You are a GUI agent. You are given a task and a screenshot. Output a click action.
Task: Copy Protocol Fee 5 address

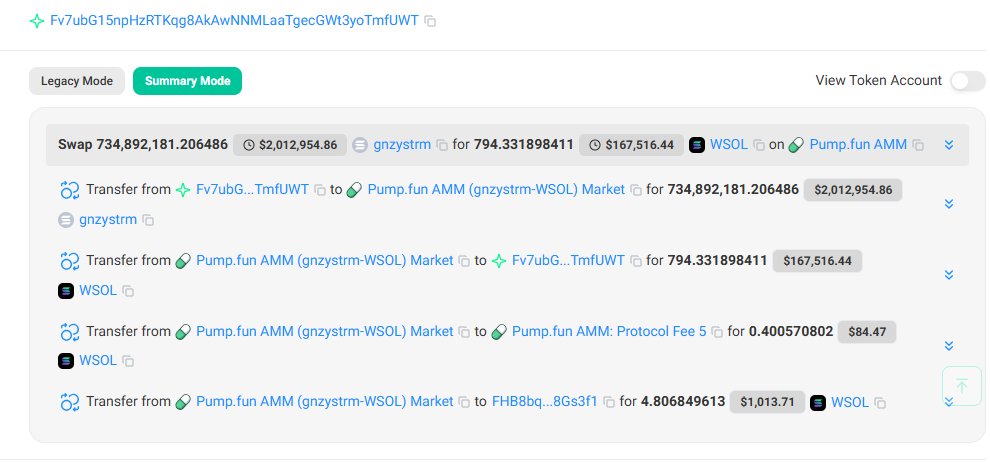coord(717,331)
